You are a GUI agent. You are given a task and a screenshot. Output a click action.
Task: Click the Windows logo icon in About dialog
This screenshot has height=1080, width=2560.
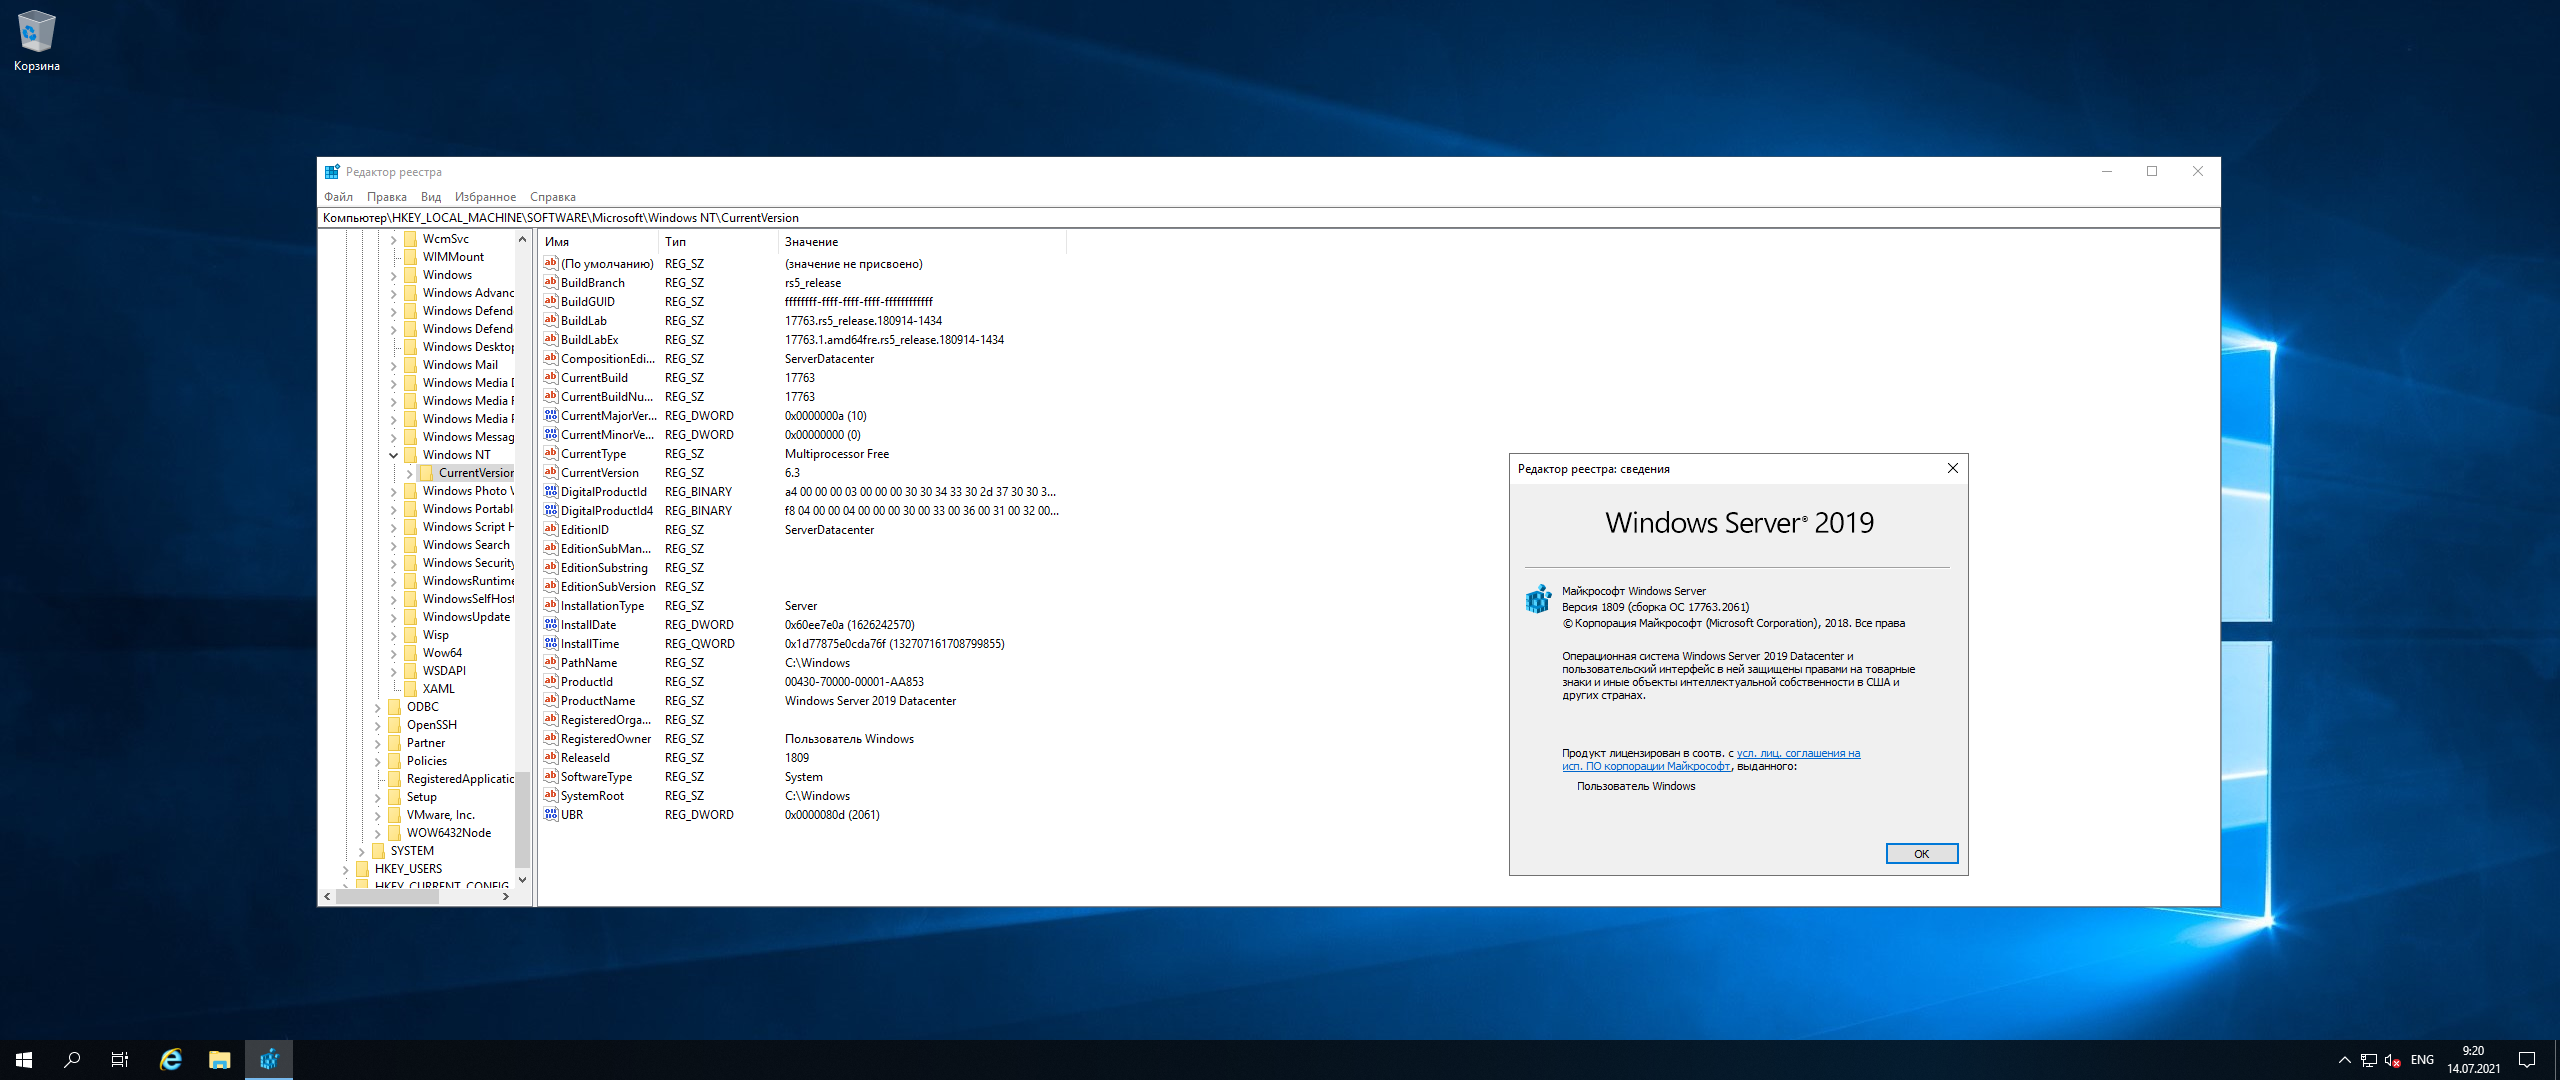(x=1538, y=600)
